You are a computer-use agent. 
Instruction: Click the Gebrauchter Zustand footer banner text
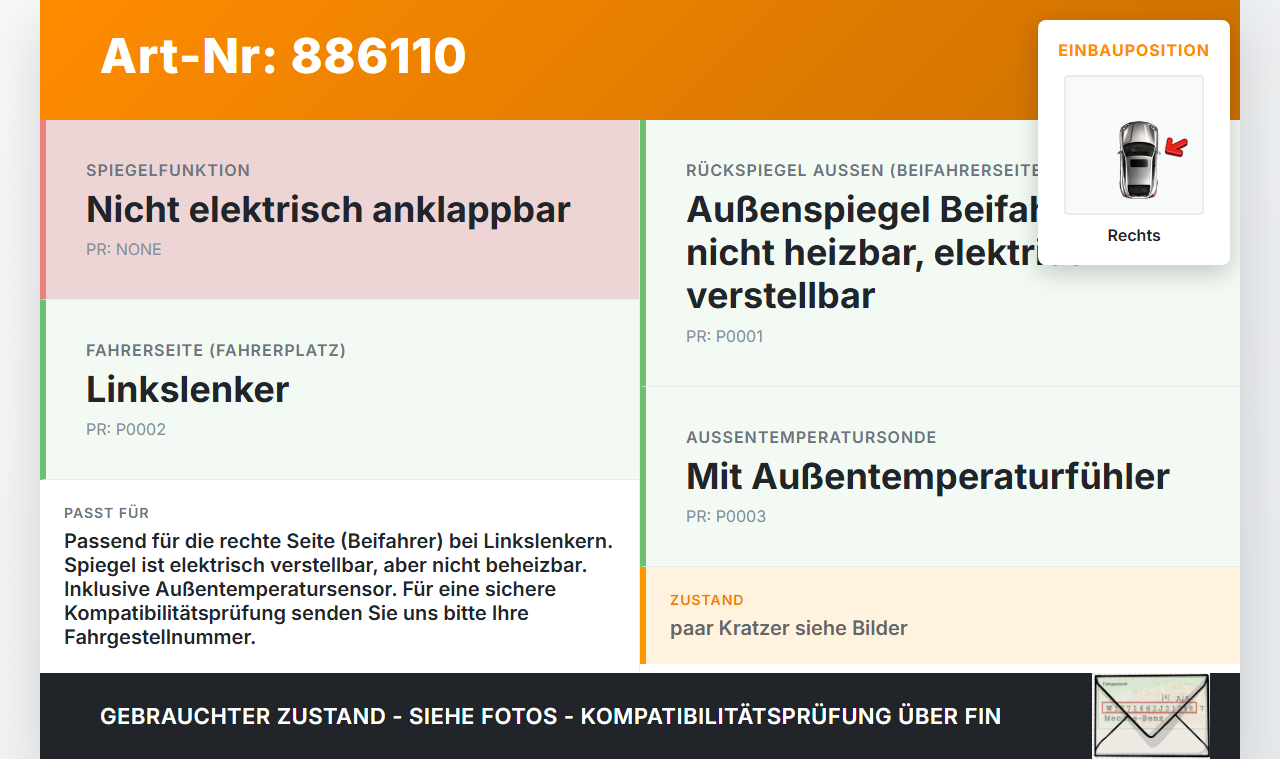tap(550, 717)
